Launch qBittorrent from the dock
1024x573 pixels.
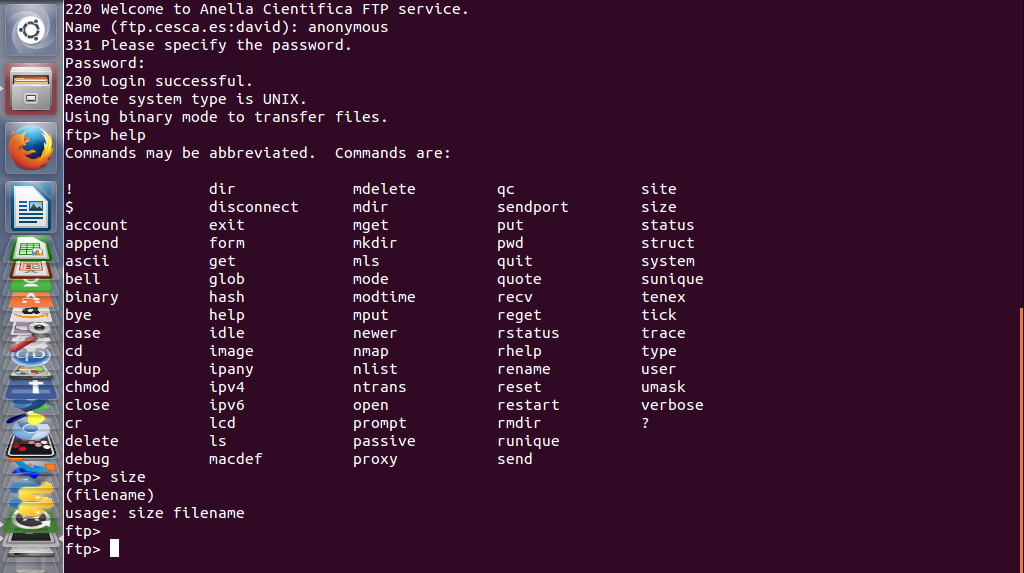[31, 355]
